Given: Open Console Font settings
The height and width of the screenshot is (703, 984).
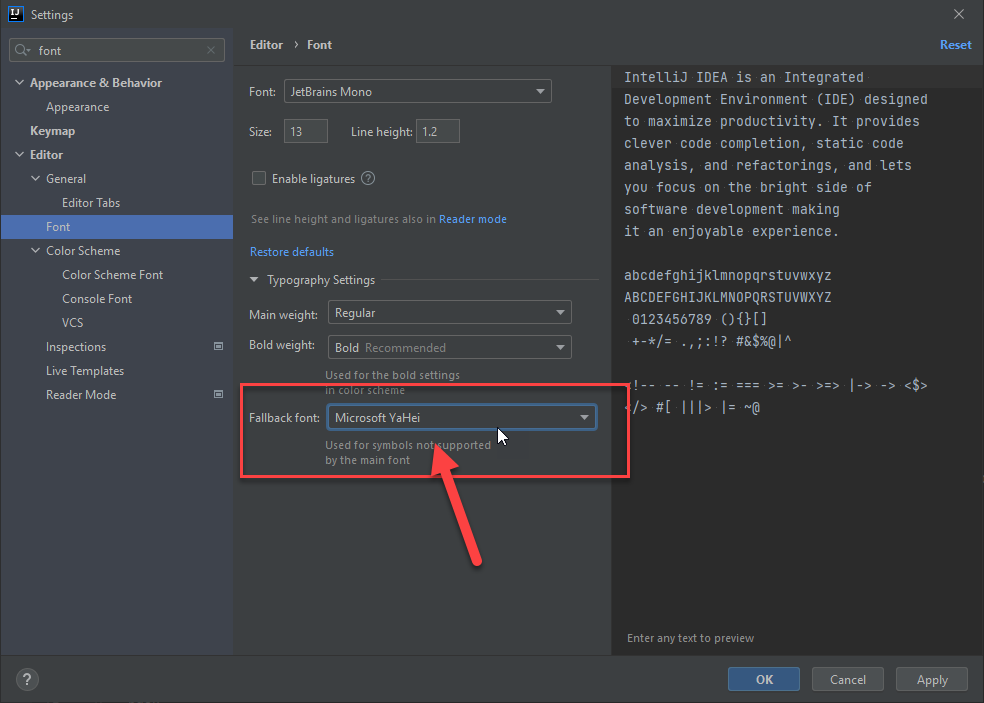Looking at the screenshot, I should (97, 299).
